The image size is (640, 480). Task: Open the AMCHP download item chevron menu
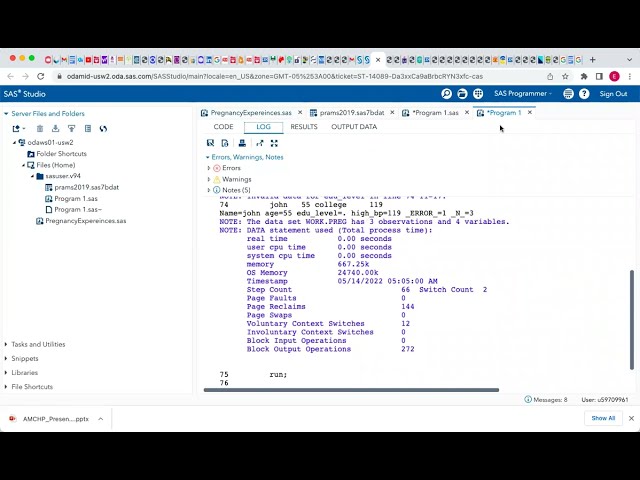(100, 419)
